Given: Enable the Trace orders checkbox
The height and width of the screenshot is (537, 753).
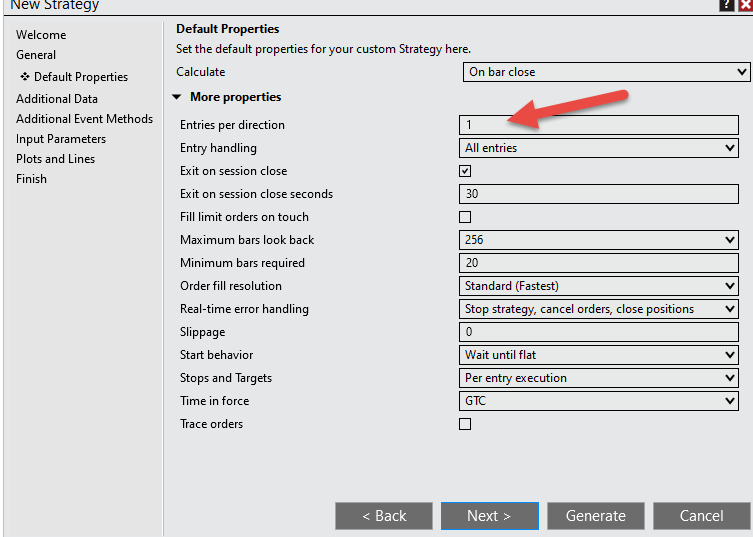Looking at the screenshot, I should click(x=465, y=424).
